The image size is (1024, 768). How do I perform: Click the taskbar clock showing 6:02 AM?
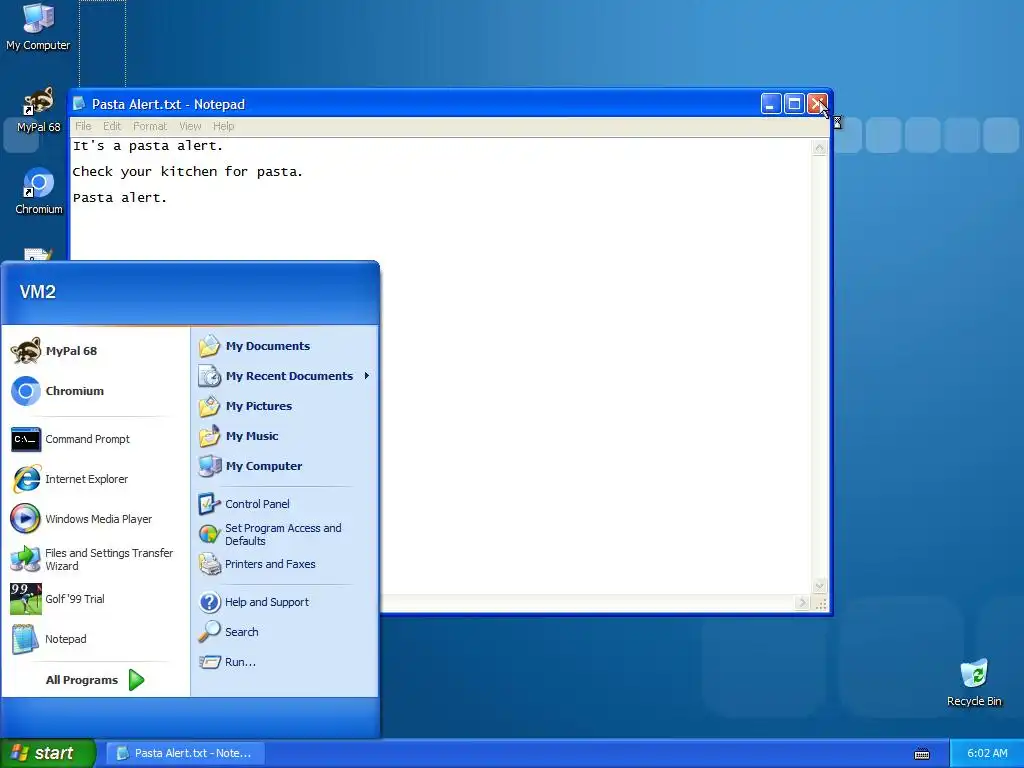pyautogui.click(x=987, y=754)
